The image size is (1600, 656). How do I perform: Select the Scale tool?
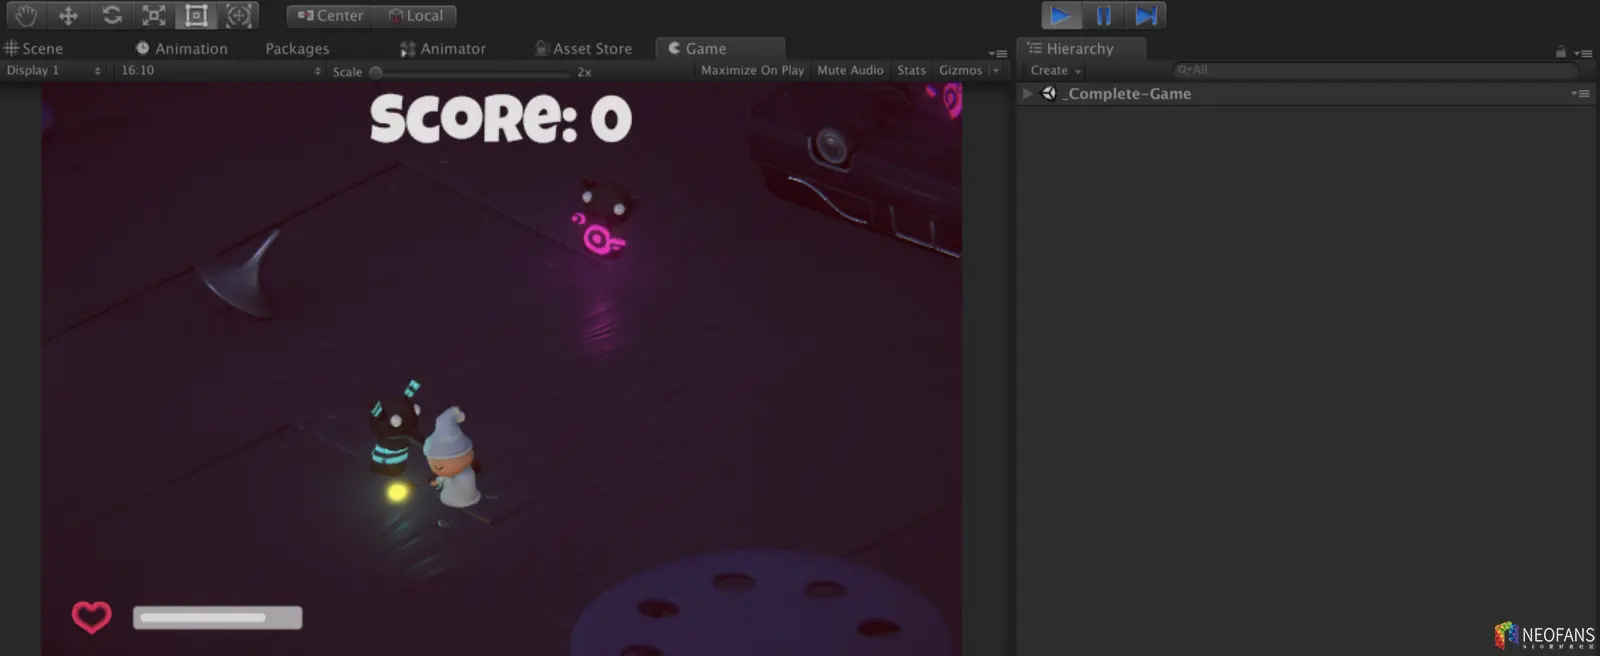[x=154, y=15]
